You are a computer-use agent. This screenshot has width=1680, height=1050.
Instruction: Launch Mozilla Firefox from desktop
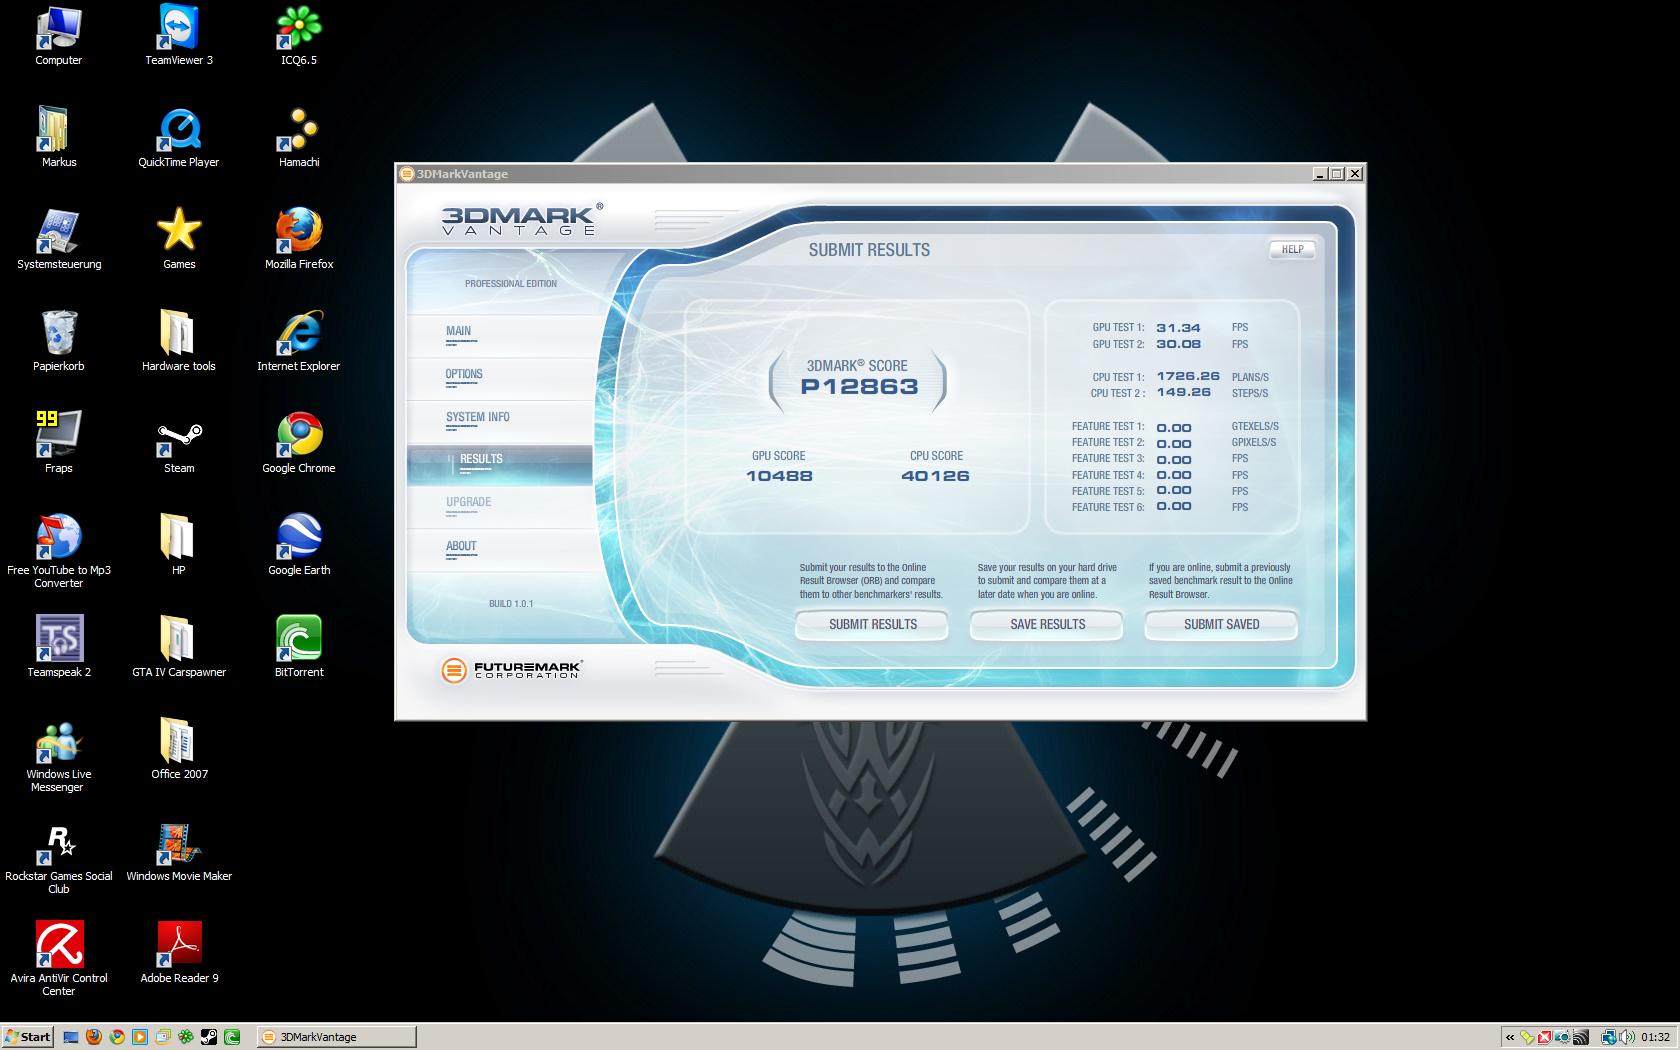click(x=299, y=239)
